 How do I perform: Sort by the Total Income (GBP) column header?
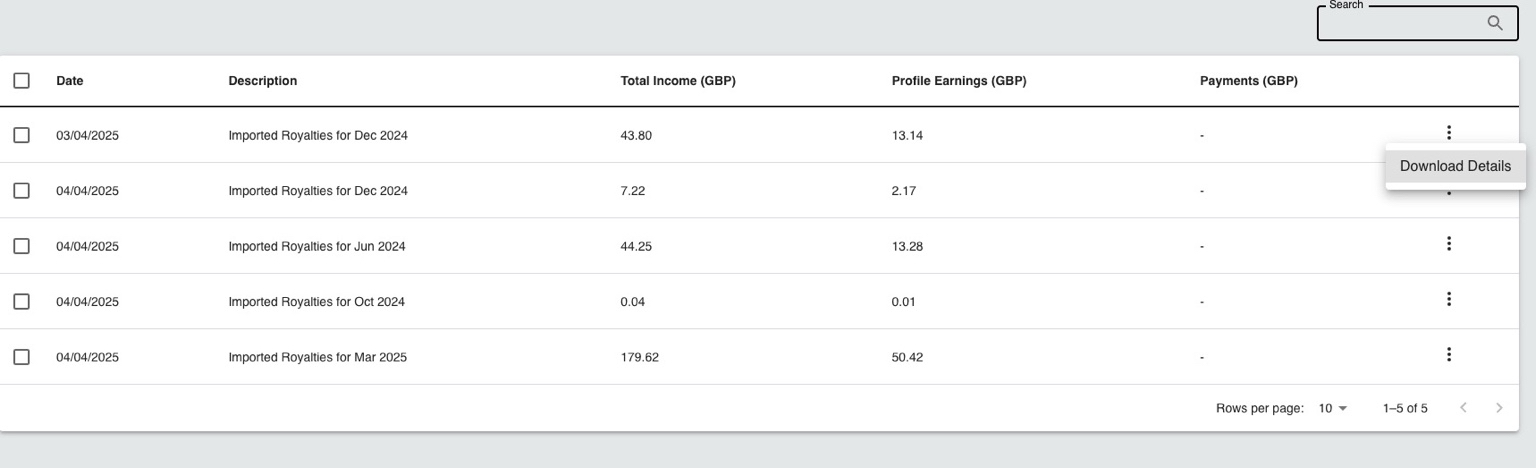(678, 81)
